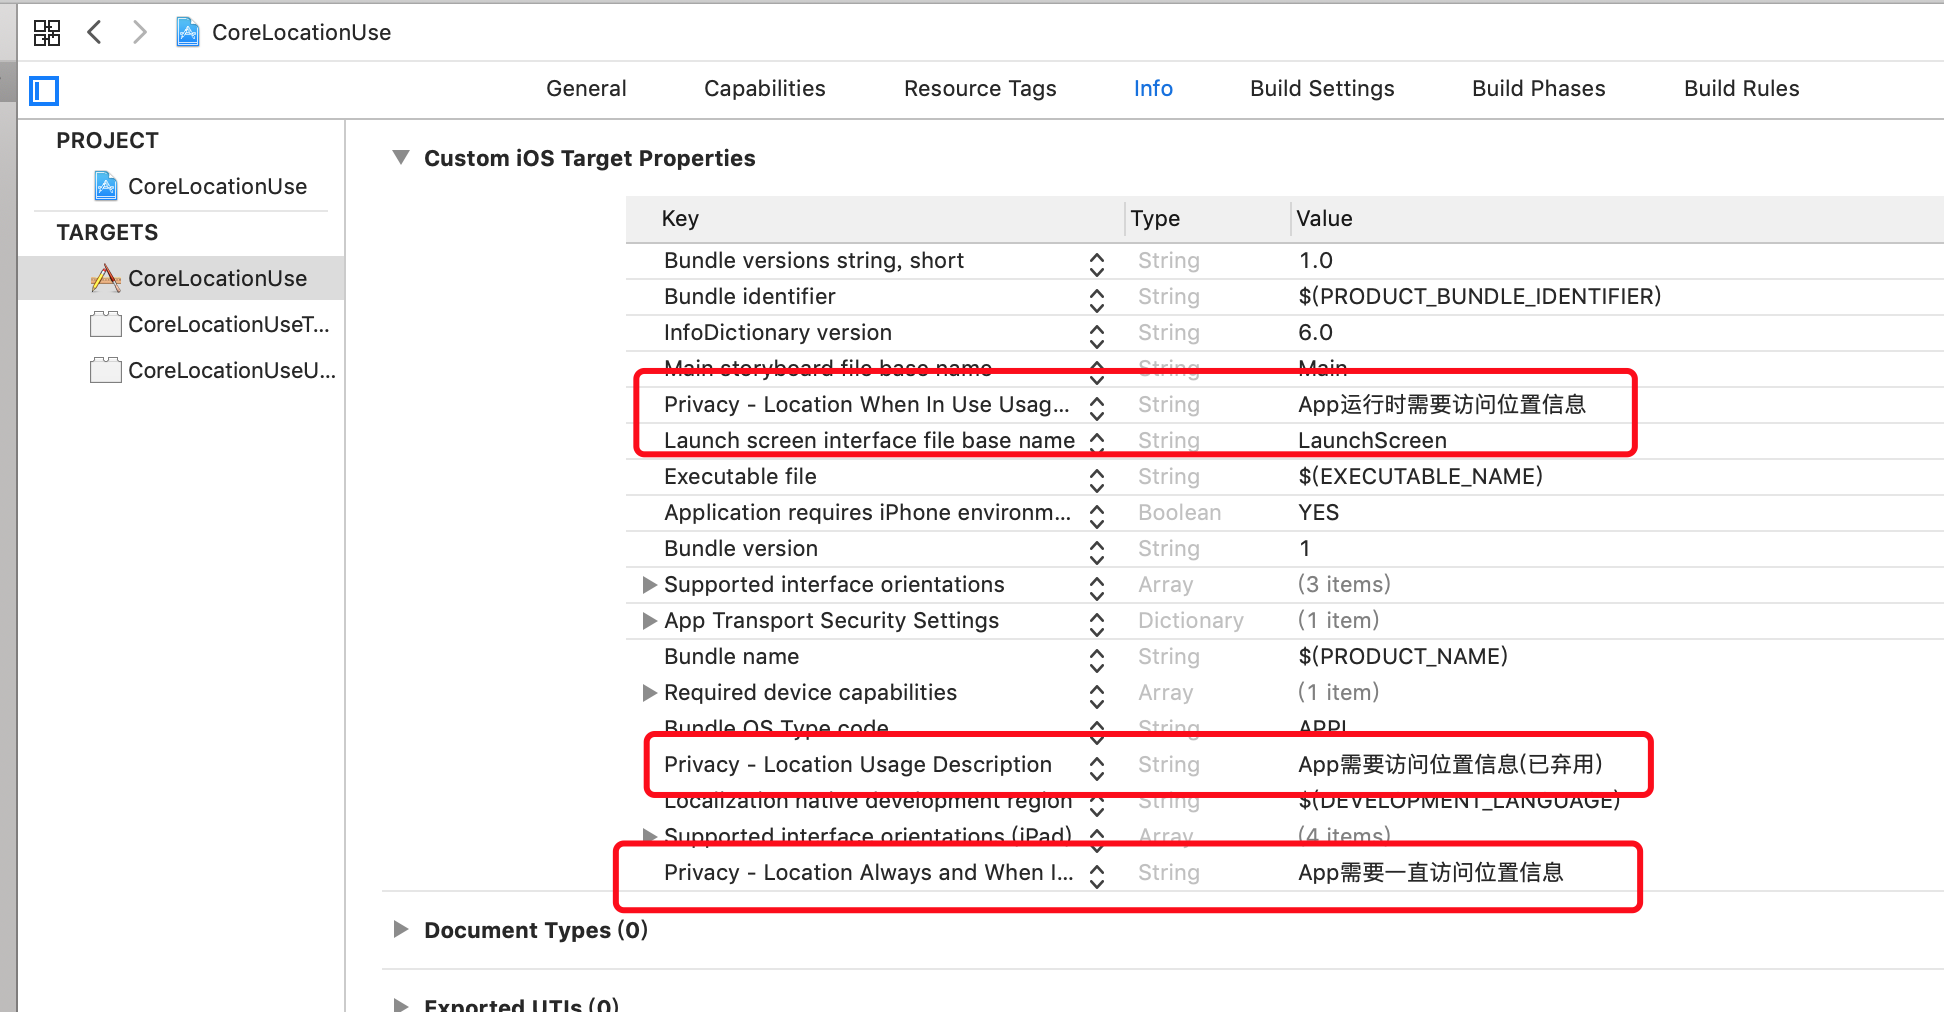Viewport: 1944px width, 1012px height.
Task: Expand the Document Types section
Action: [401, 929]
